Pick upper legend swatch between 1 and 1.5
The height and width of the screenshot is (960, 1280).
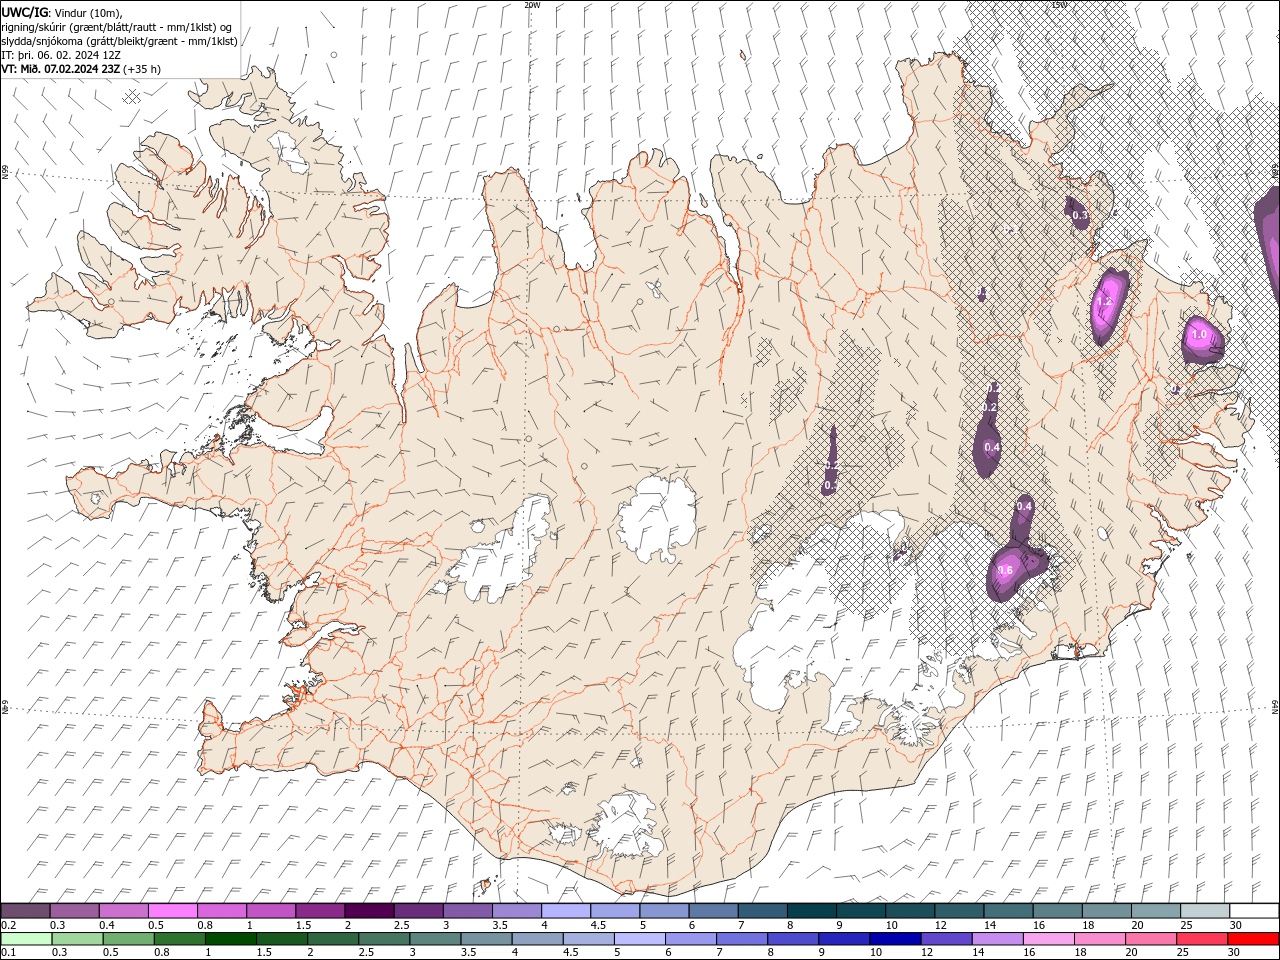[270, 911]
